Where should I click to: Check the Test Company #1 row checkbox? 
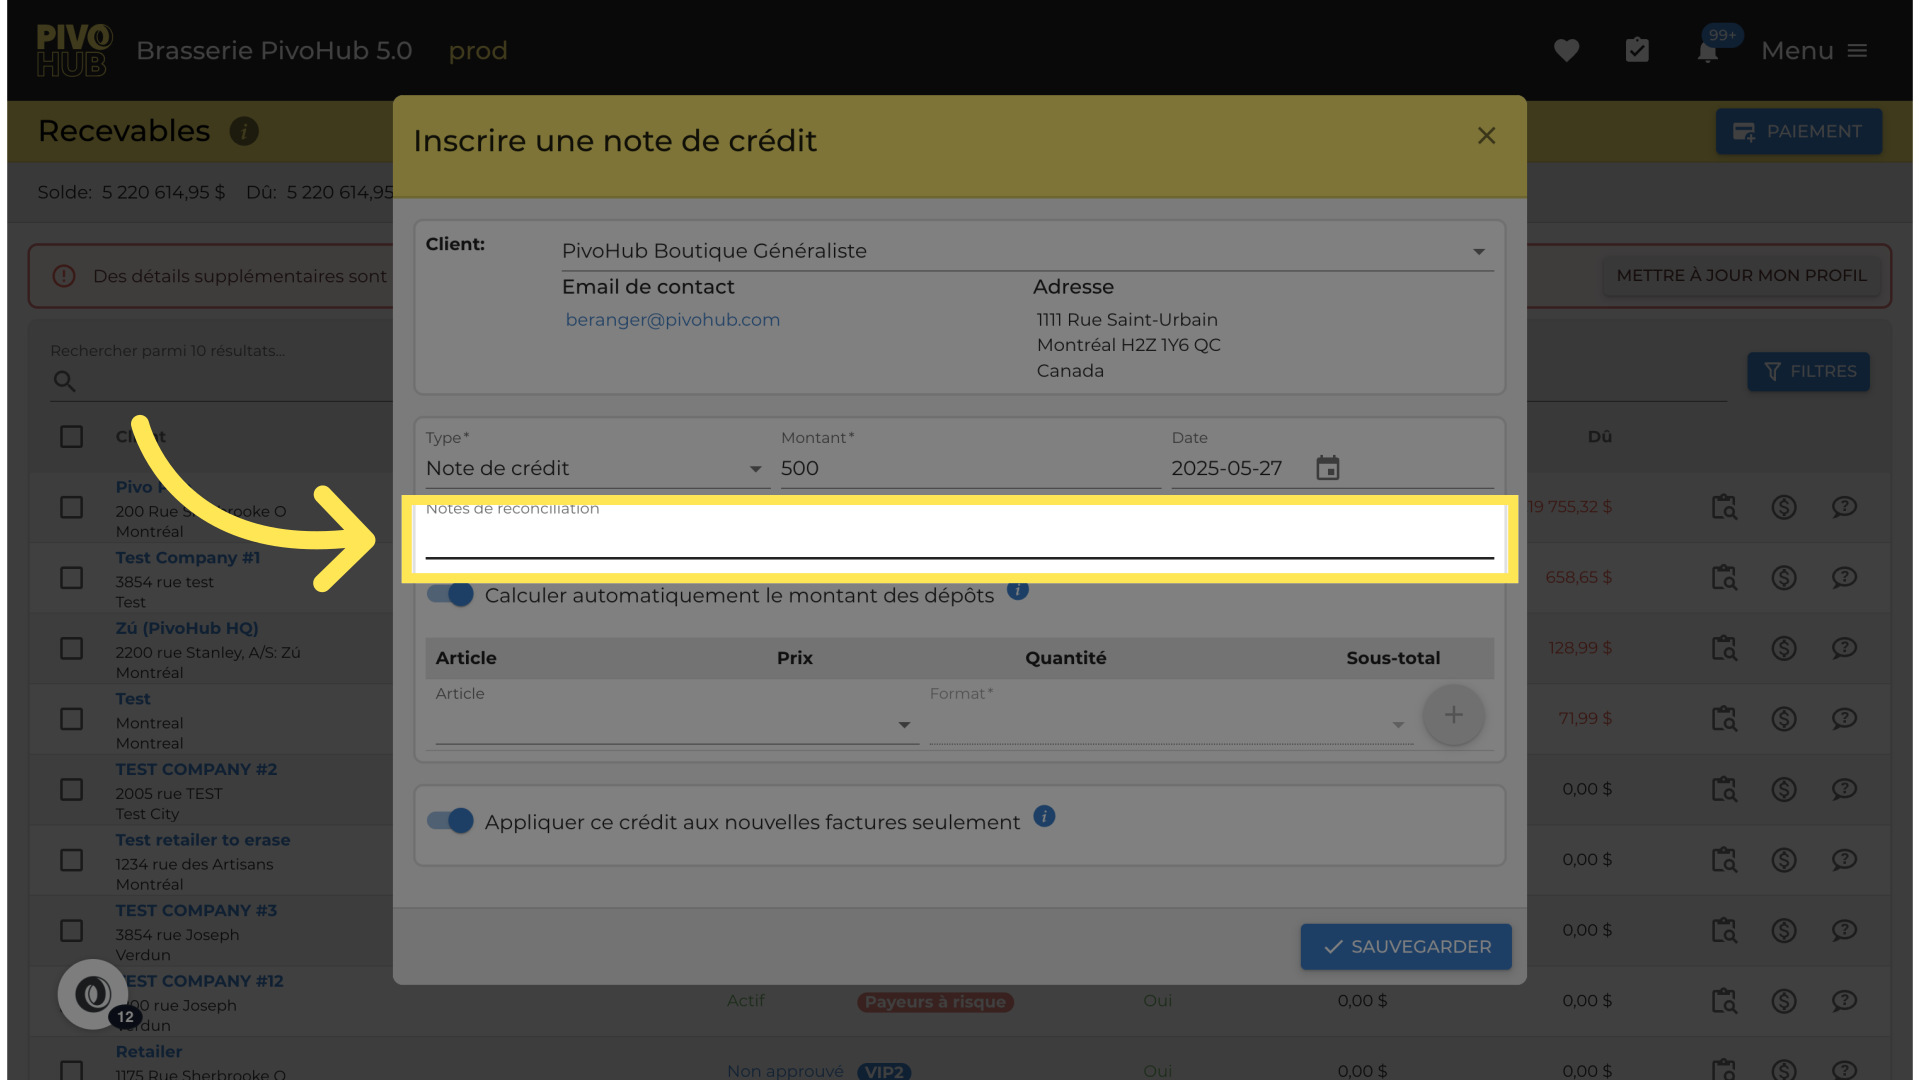(71, 578)
